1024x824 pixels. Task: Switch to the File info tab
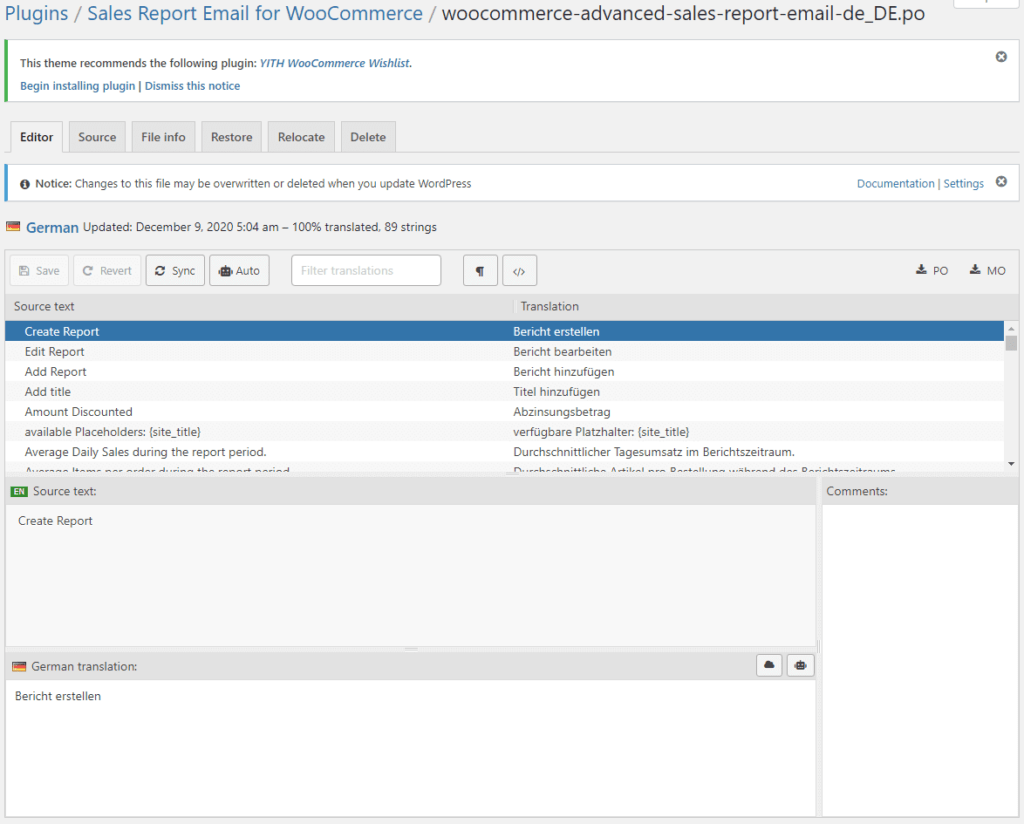[163, 136]
